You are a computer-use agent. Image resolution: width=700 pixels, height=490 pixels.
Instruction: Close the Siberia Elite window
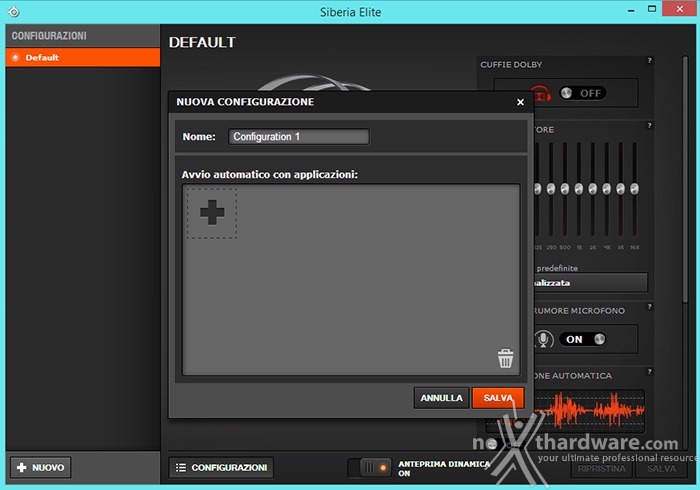(679, 9)
